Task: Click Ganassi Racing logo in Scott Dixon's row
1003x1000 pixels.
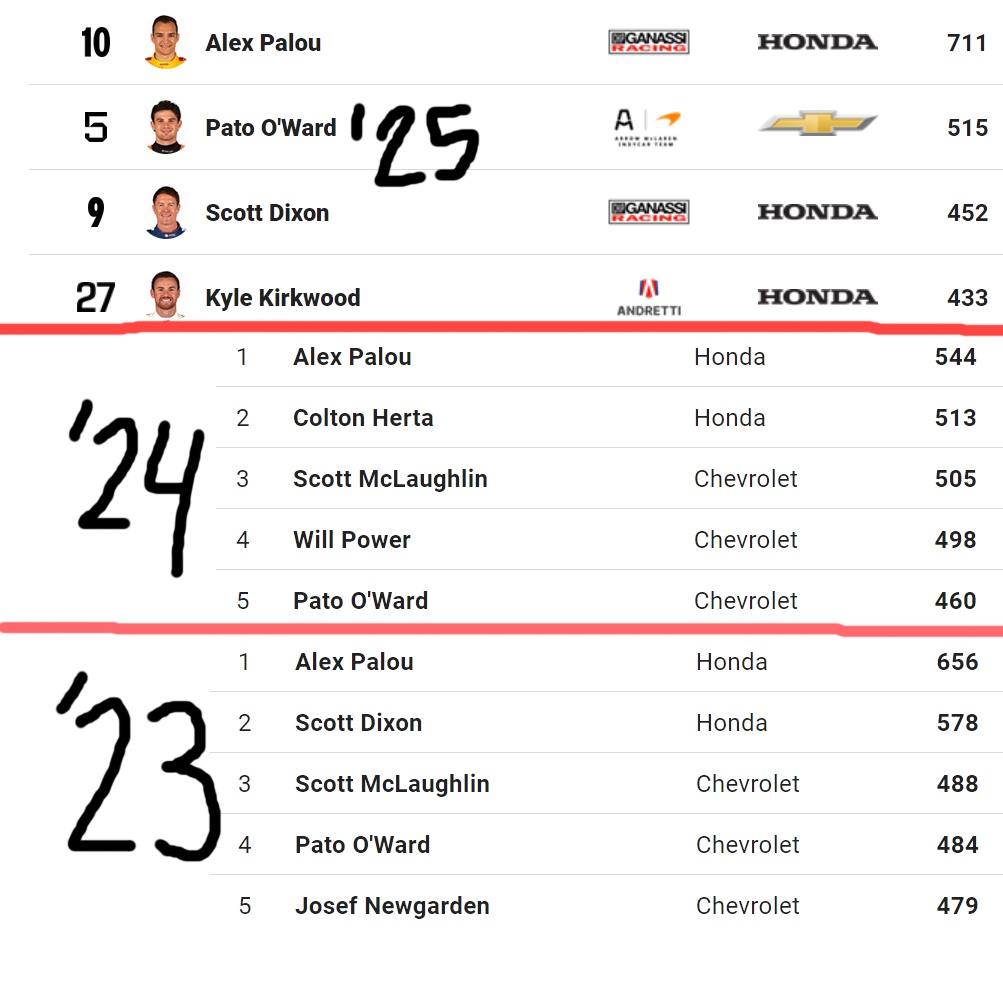Action: pos(649,212)
